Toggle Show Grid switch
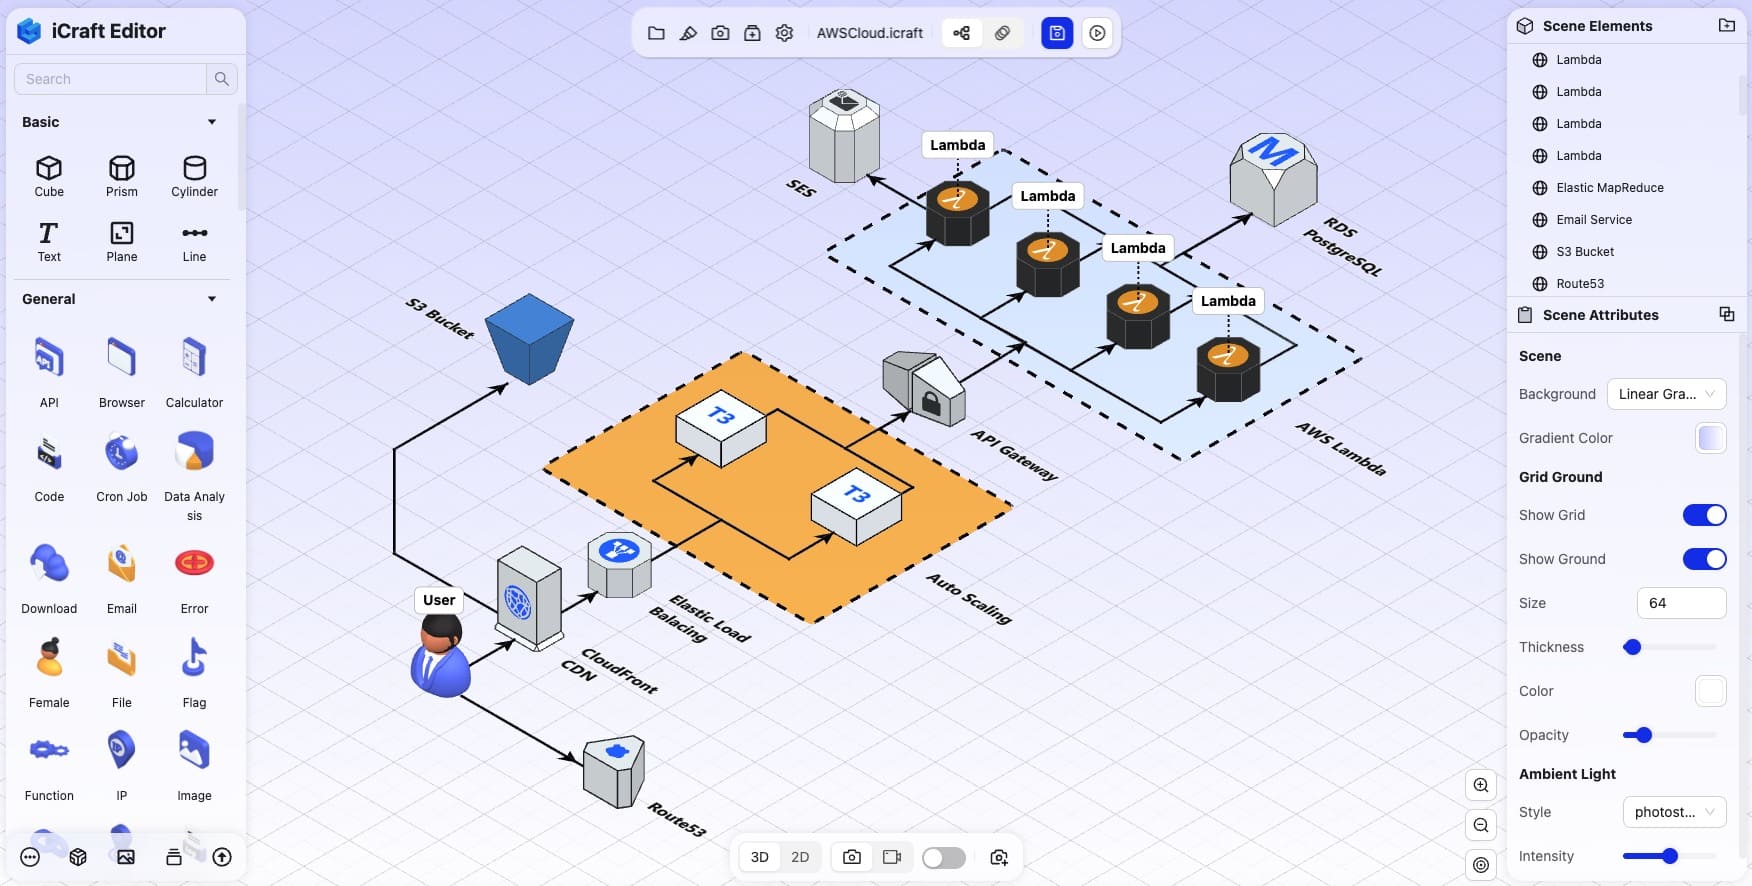This screenshot has height=886, width=1752. [1704, 515]
